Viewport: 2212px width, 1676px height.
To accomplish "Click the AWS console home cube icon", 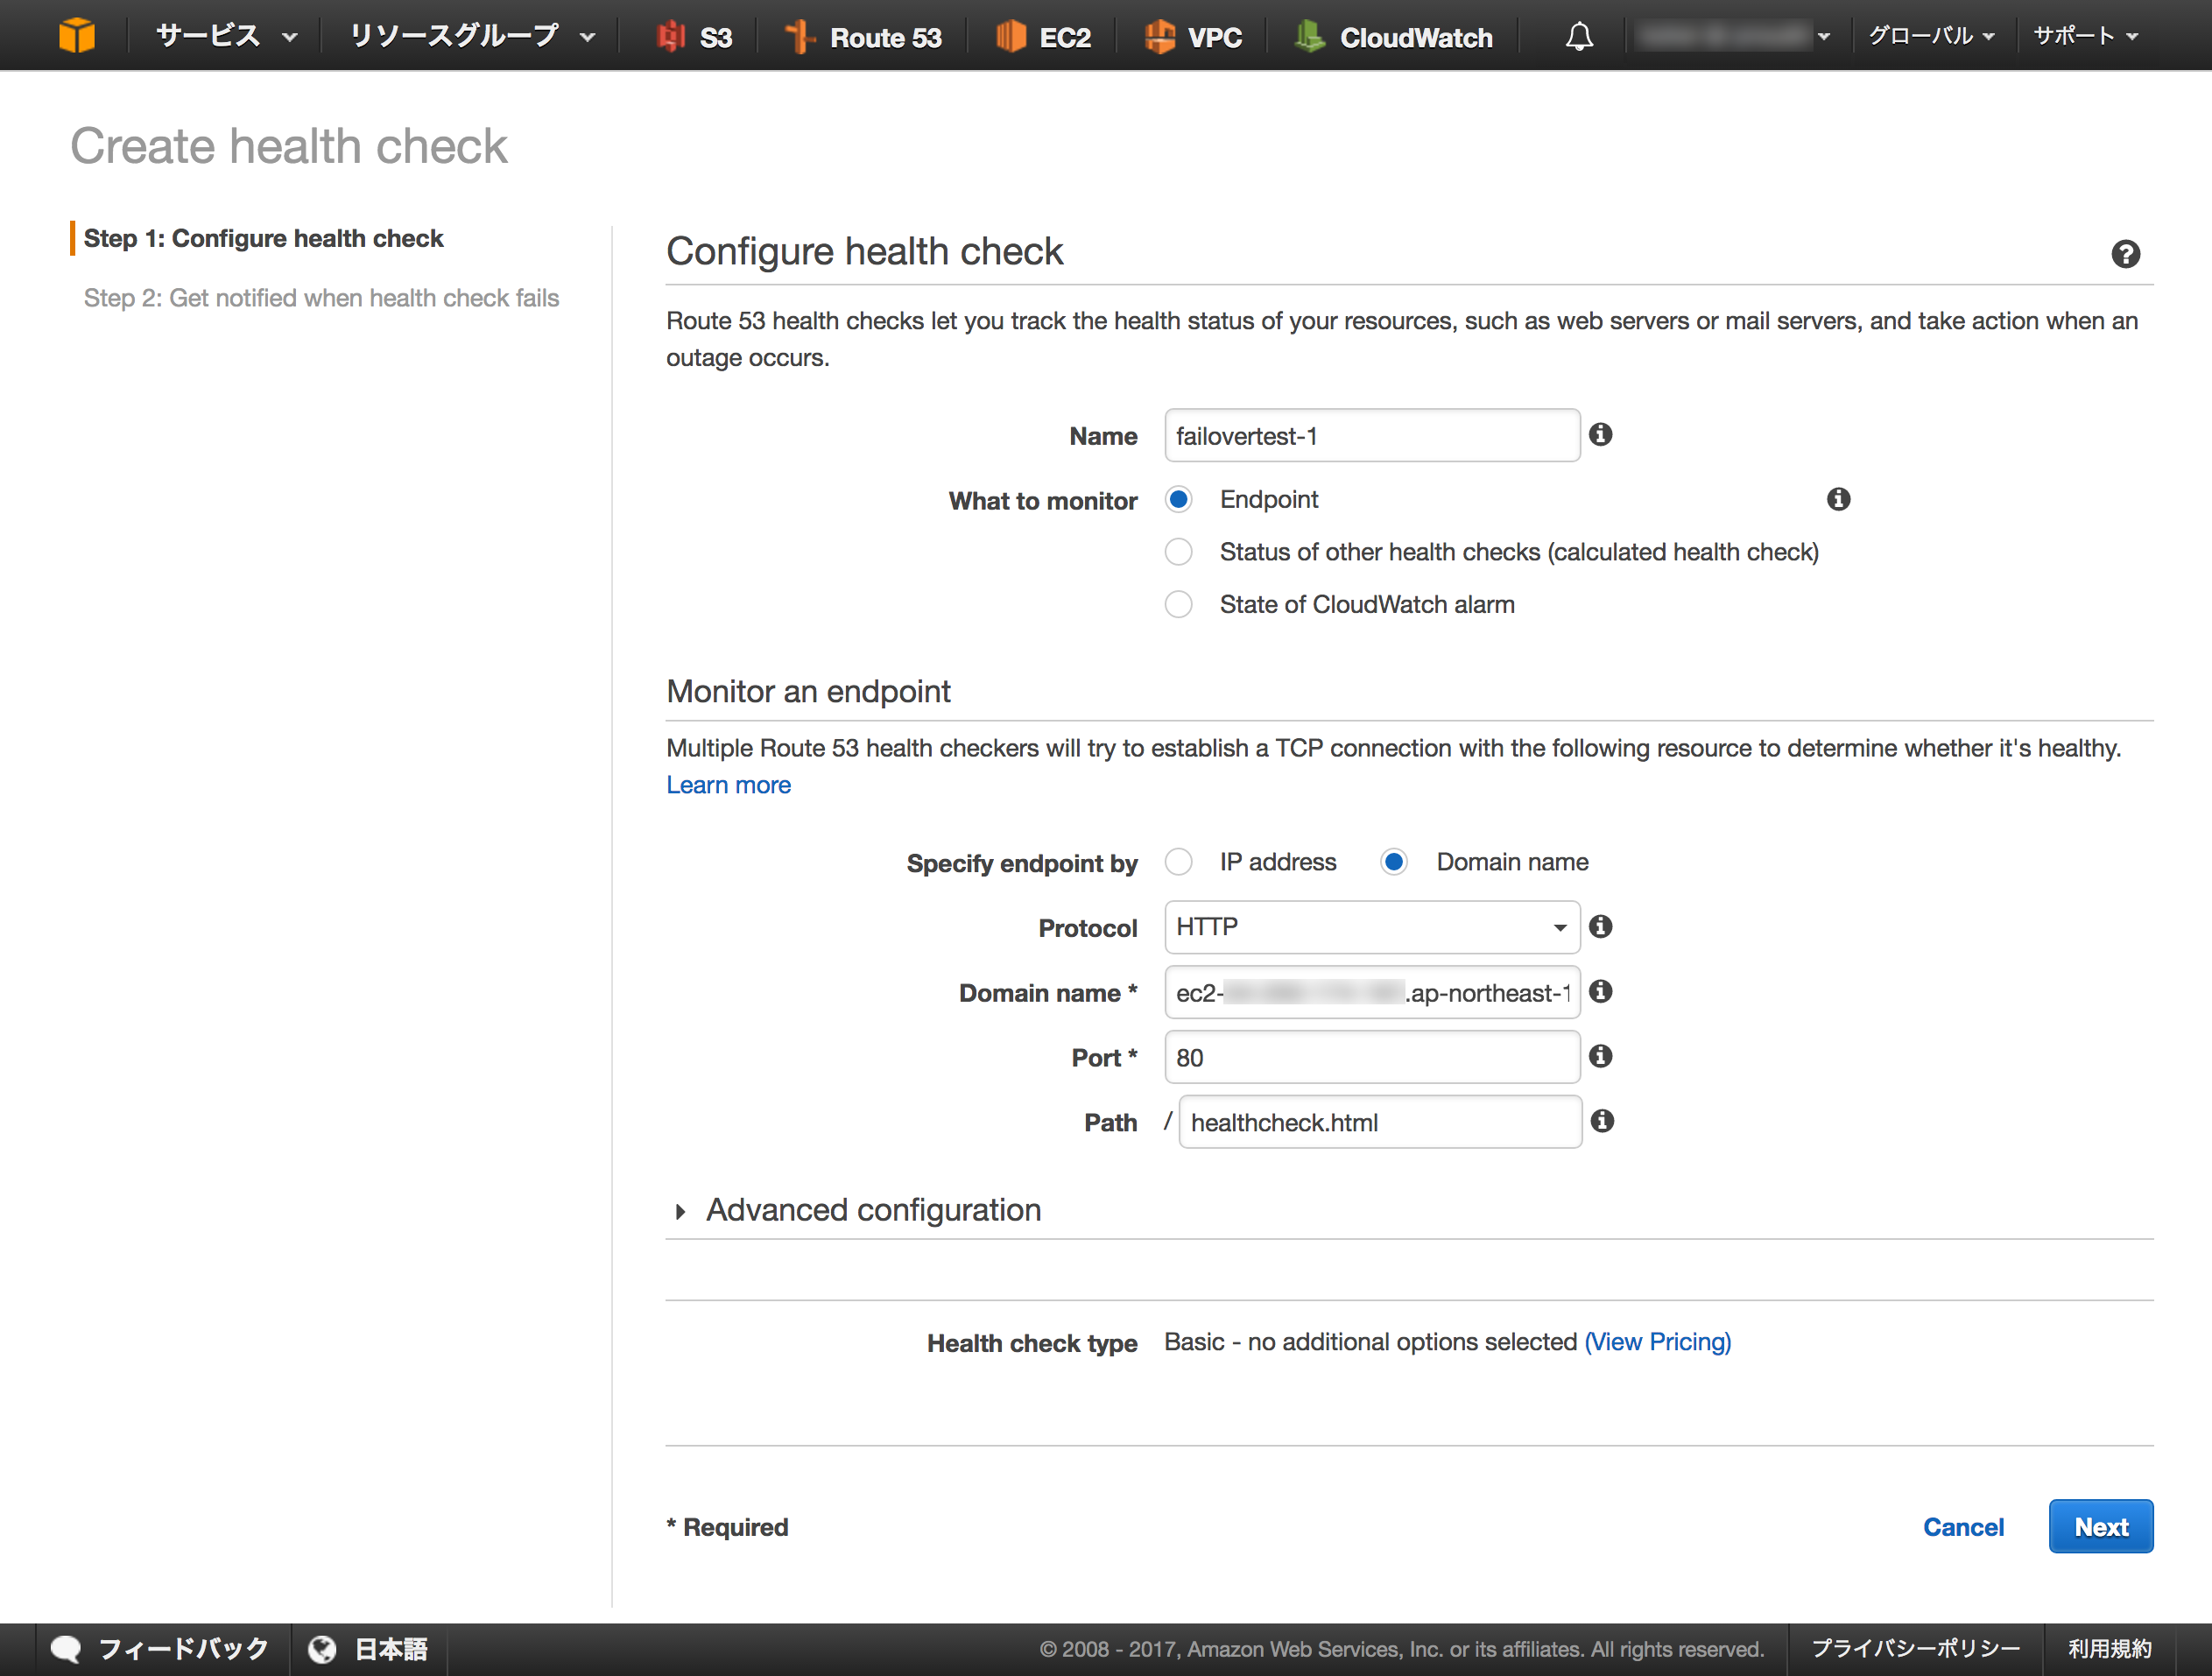I will click(76, 36).
